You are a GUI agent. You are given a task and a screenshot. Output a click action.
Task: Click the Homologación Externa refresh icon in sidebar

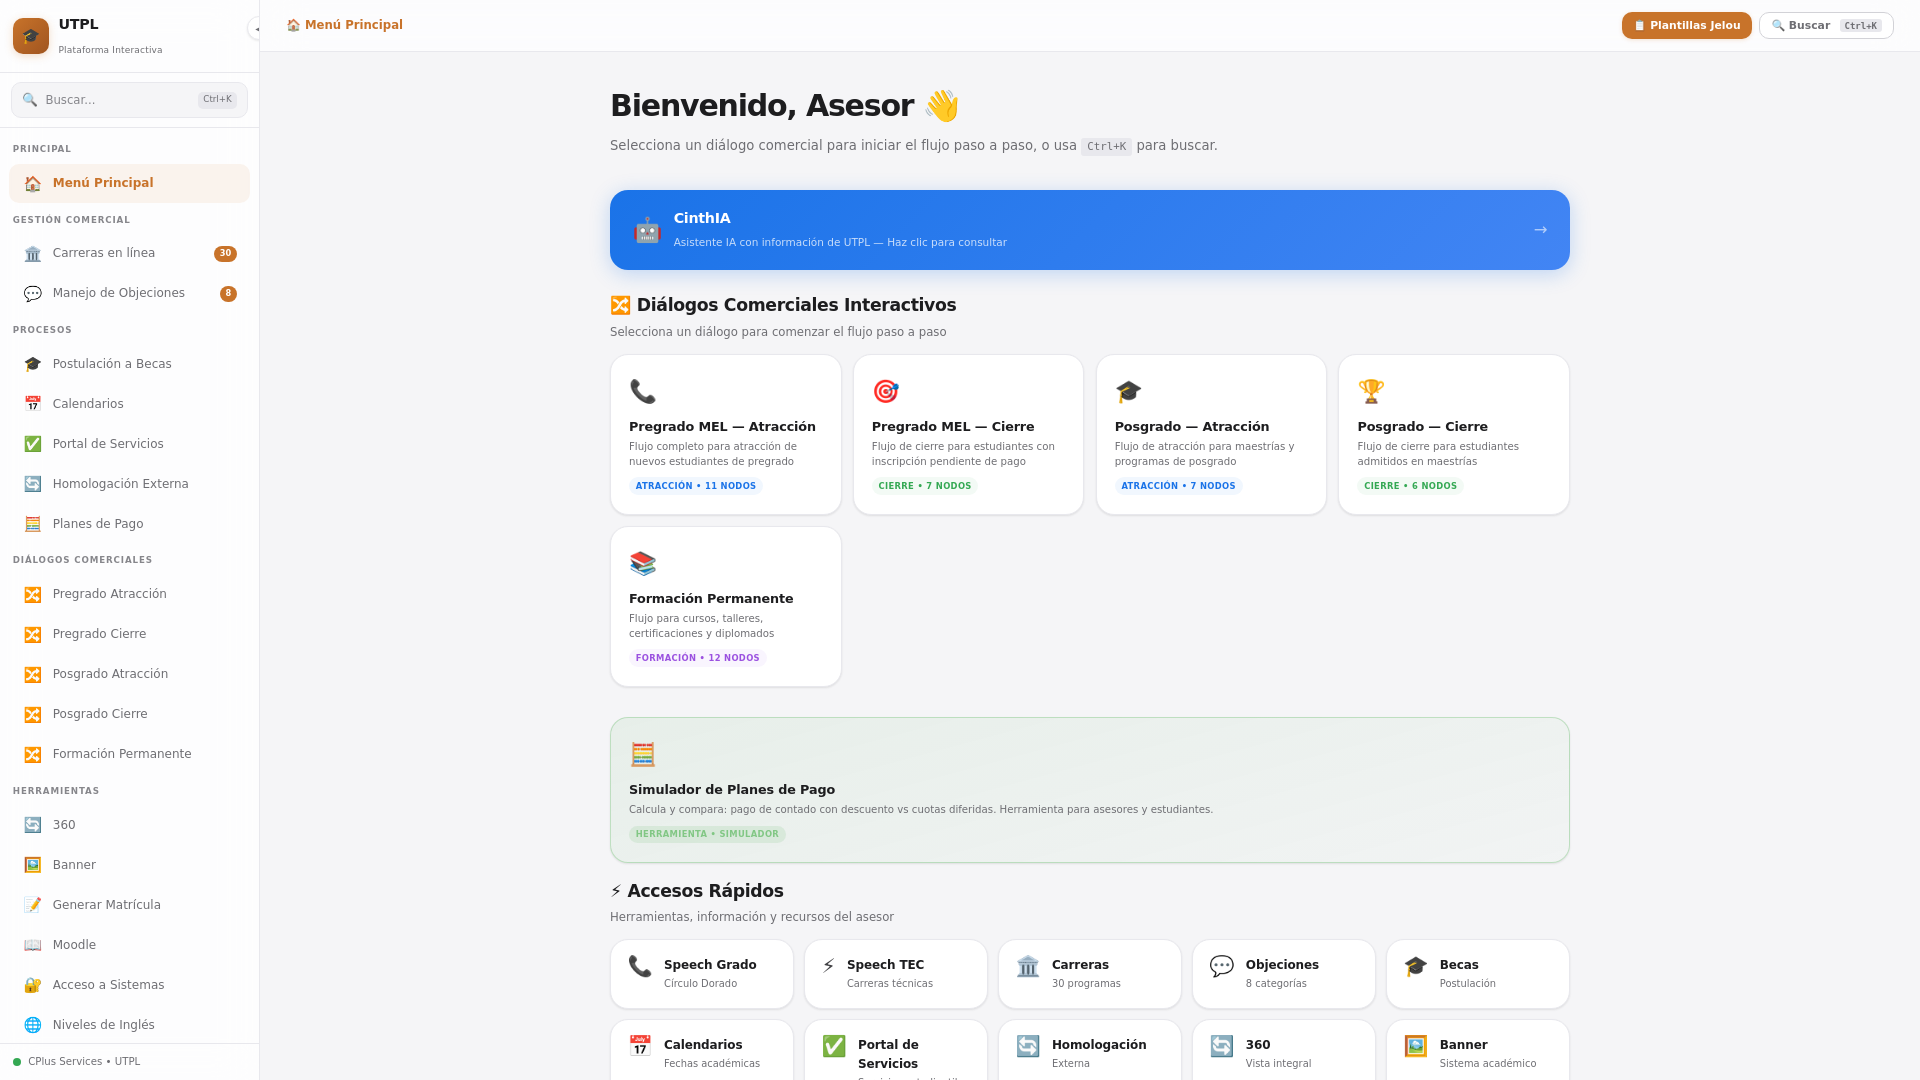[x=33, y=484]
